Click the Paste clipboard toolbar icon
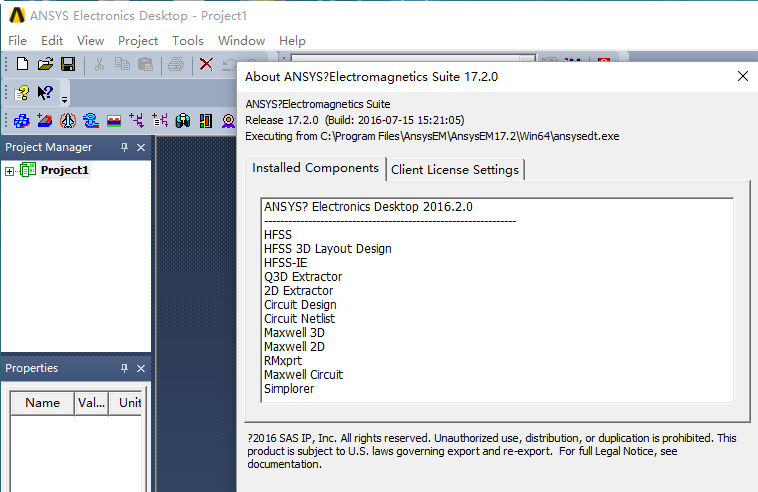Screen dimensions: 758x492 coord(146,64)
